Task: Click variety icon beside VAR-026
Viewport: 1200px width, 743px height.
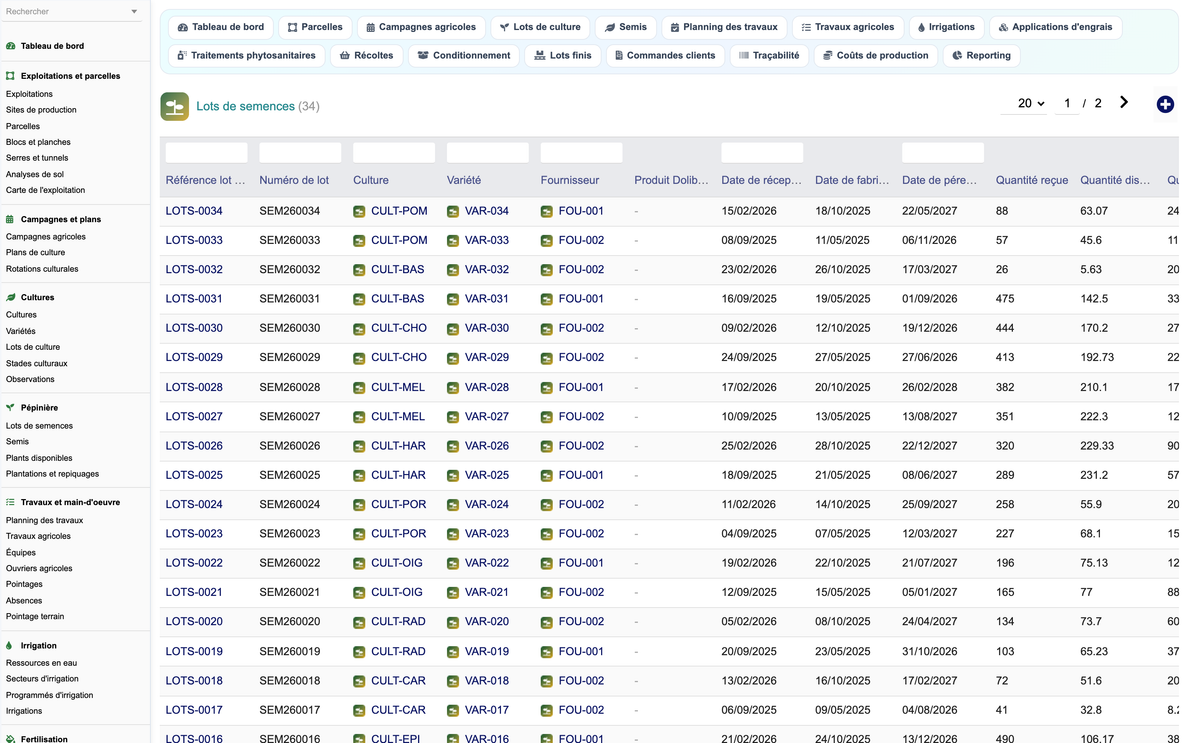Action: coord(453,446)
